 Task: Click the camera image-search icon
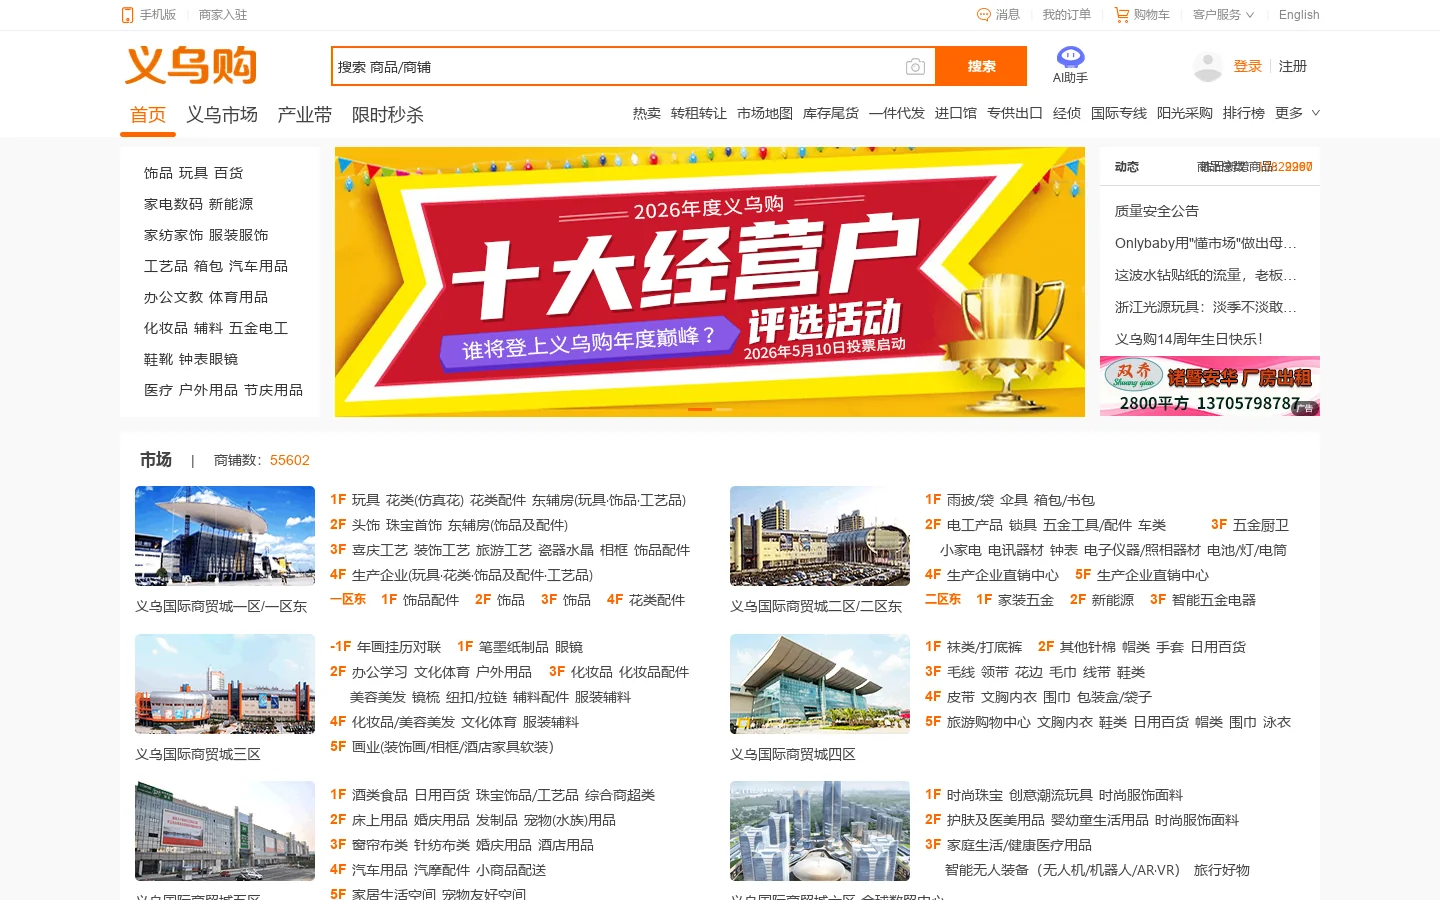[x=915, y=67]
